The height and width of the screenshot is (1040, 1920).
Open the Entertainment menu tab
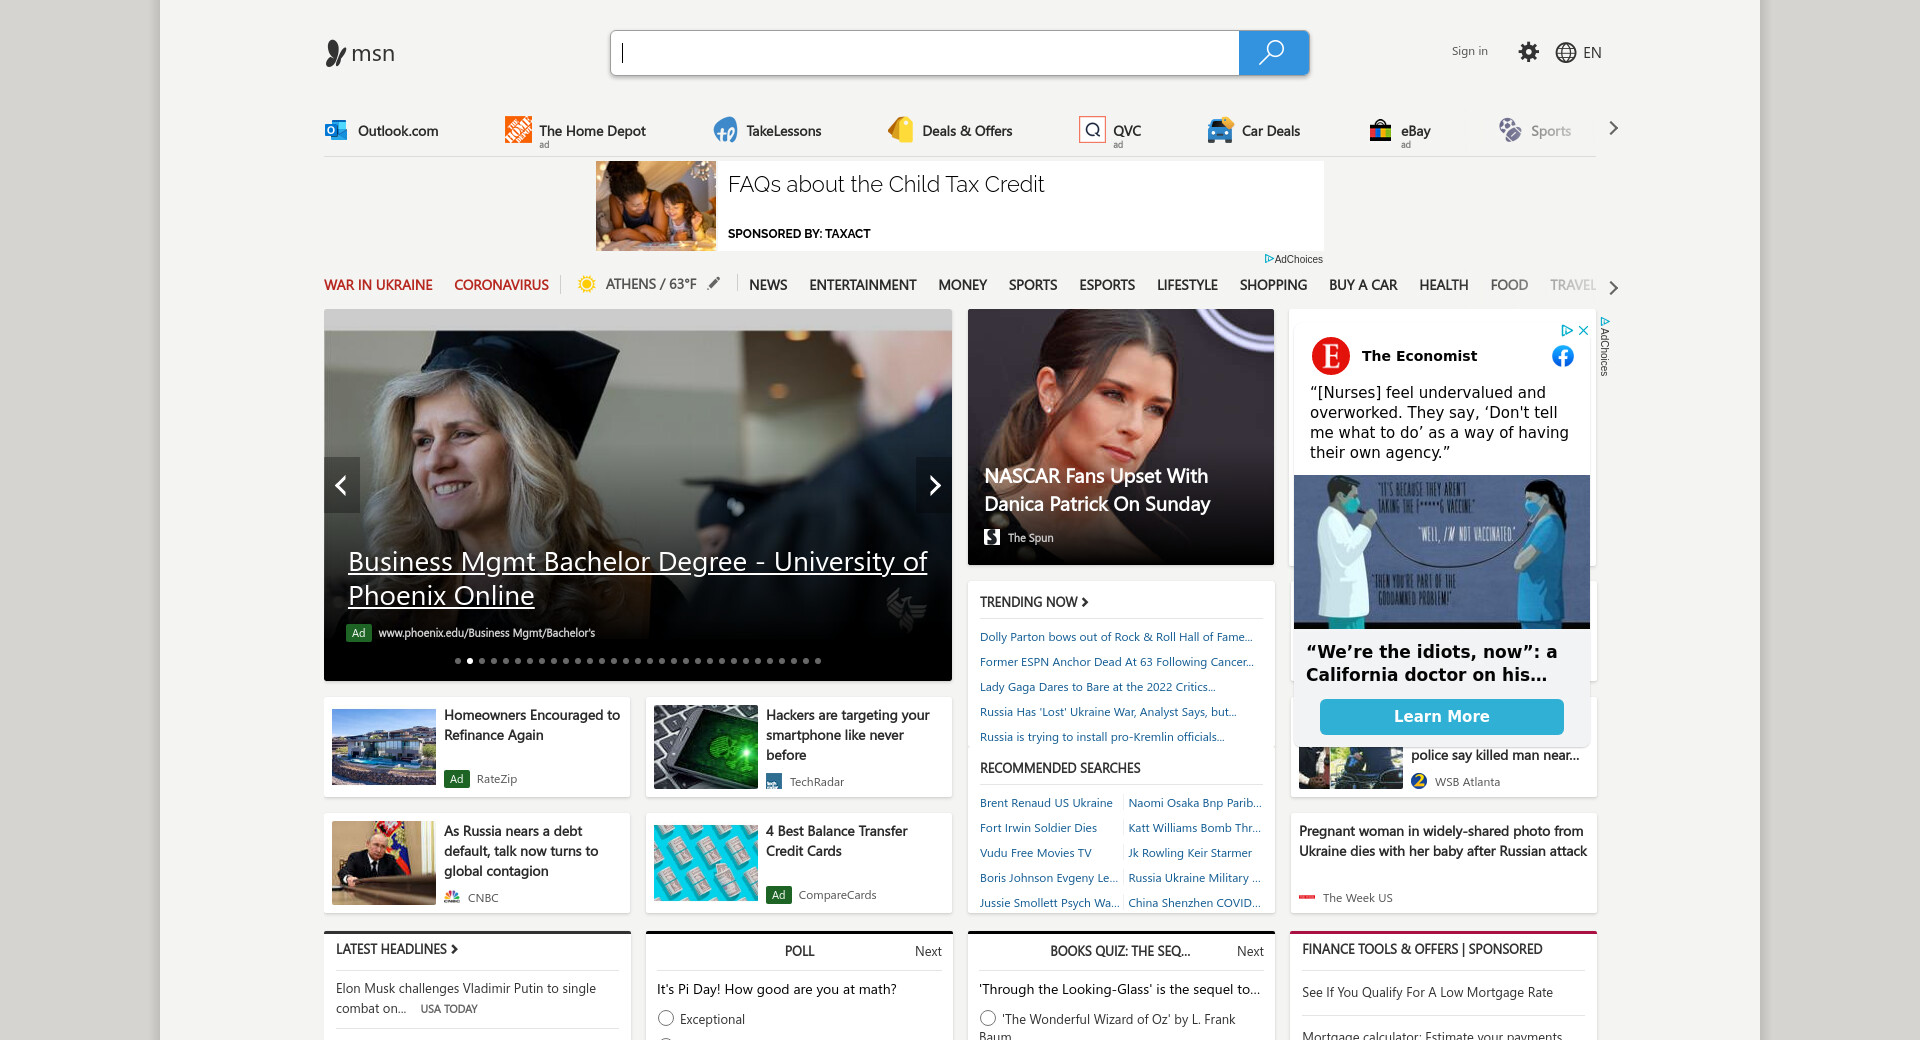[x=862, y=285]
